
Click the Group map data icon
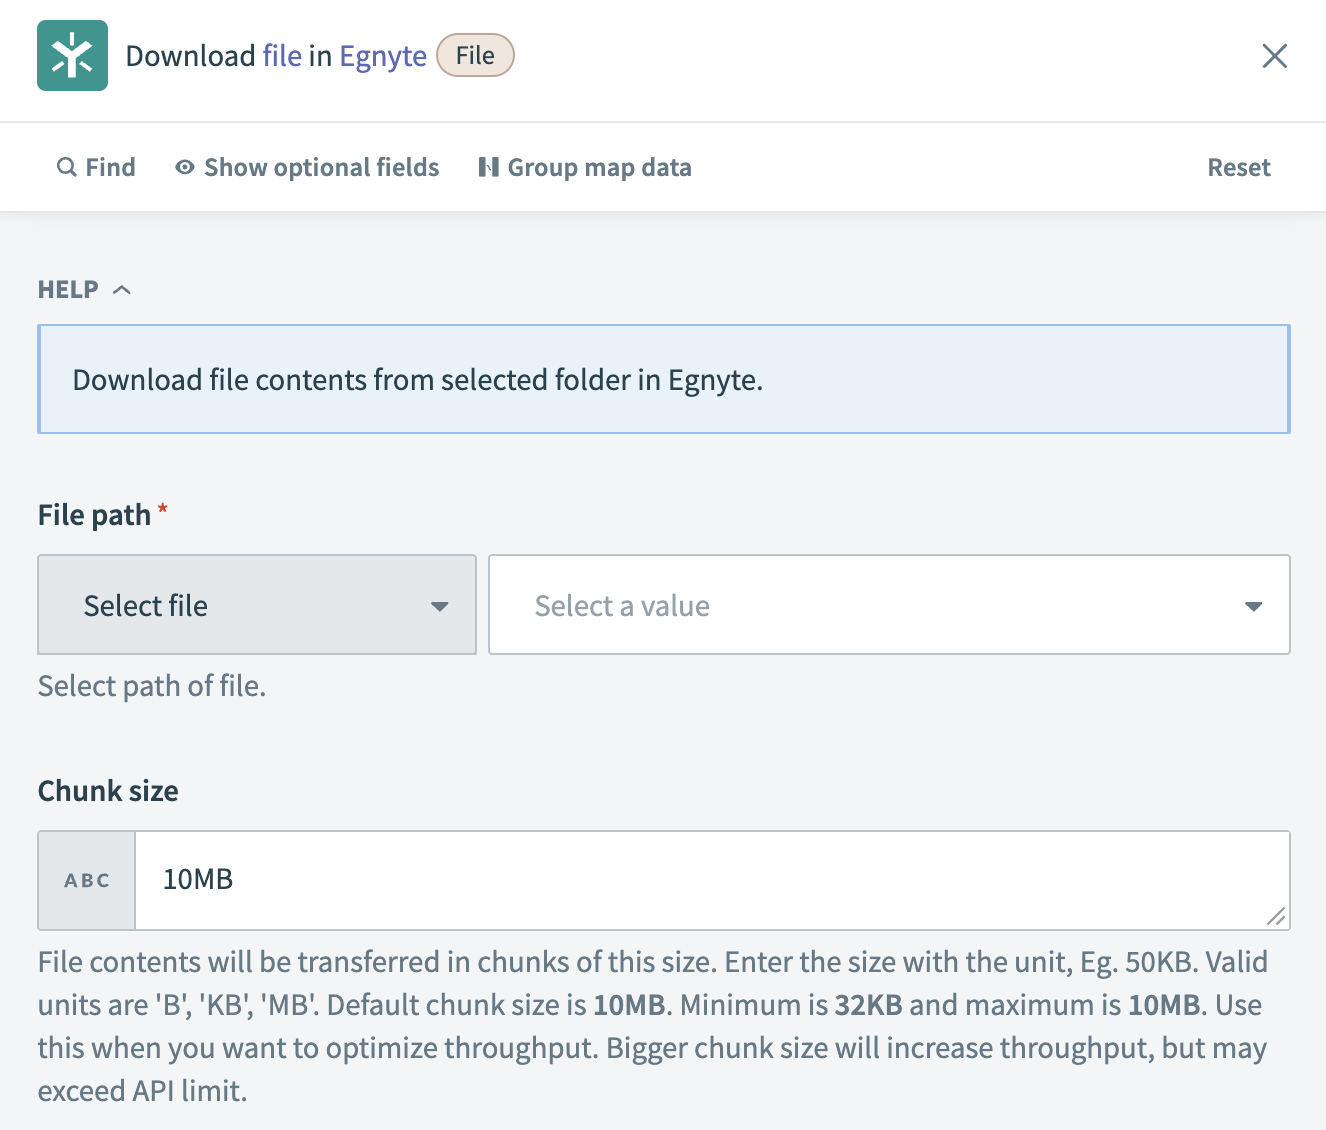488,167
